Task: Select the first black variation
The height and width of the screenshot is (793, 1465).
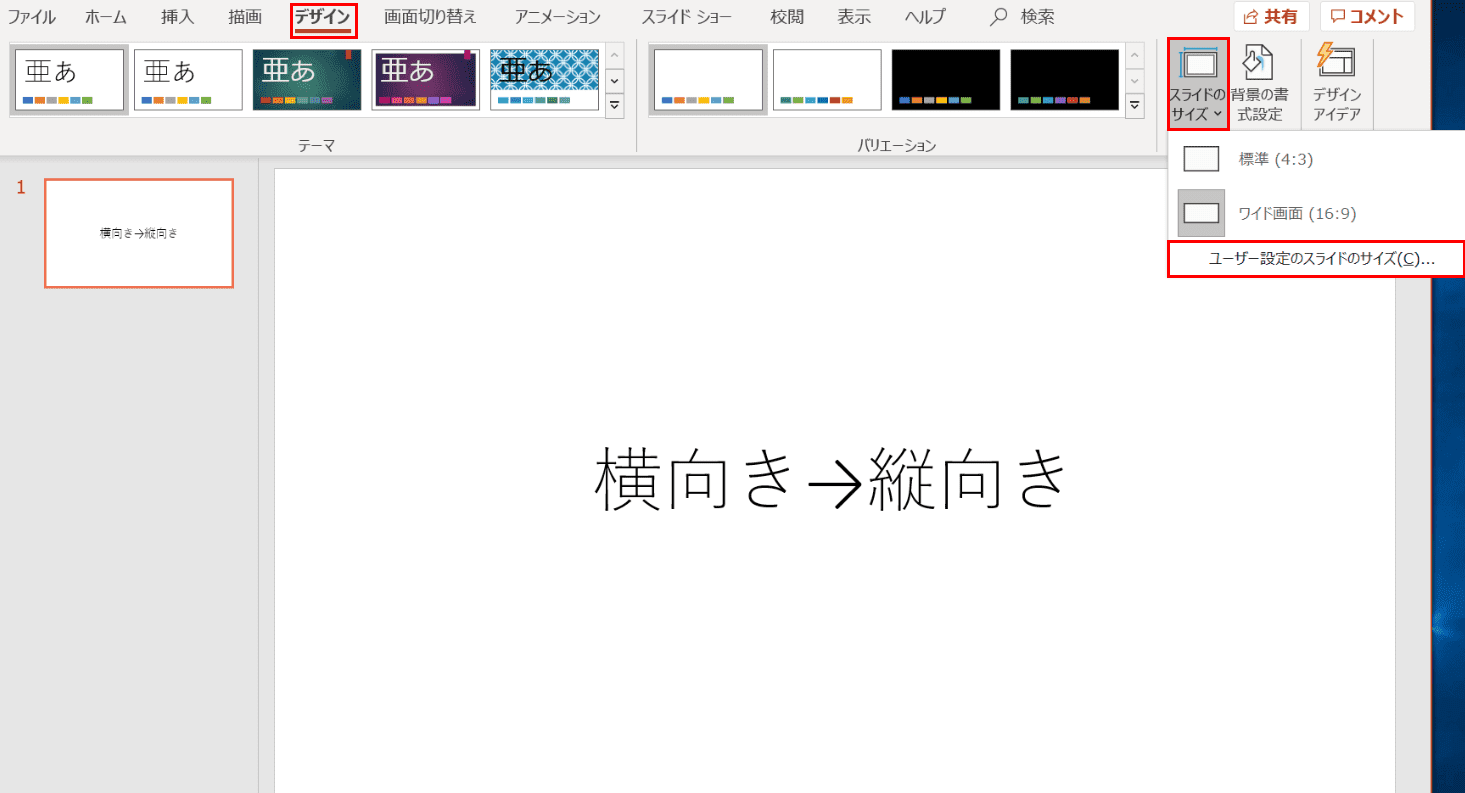Action: point(946,80)
